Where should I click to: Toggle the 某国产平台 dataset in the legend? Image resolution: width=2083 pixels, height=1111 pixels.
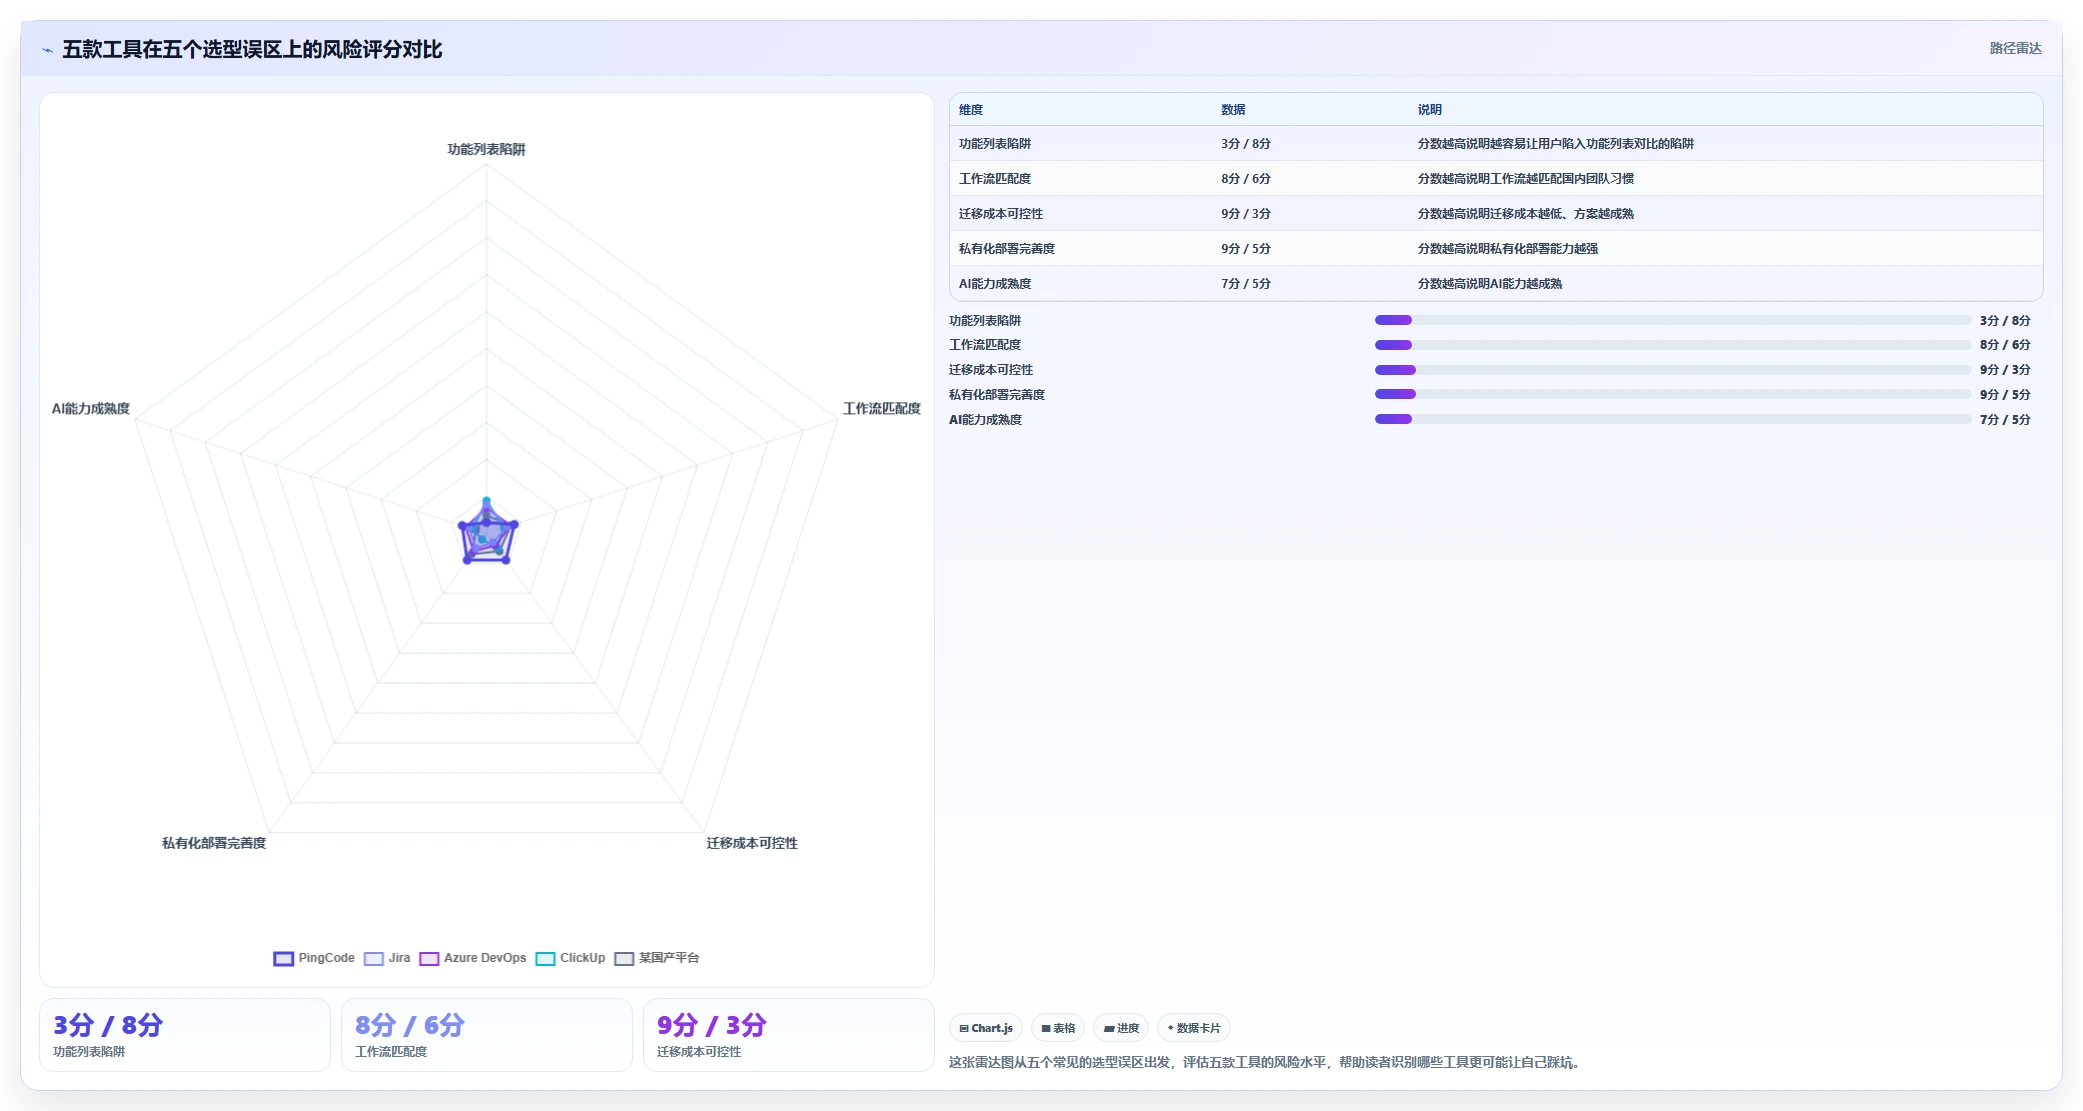point(657,958)
